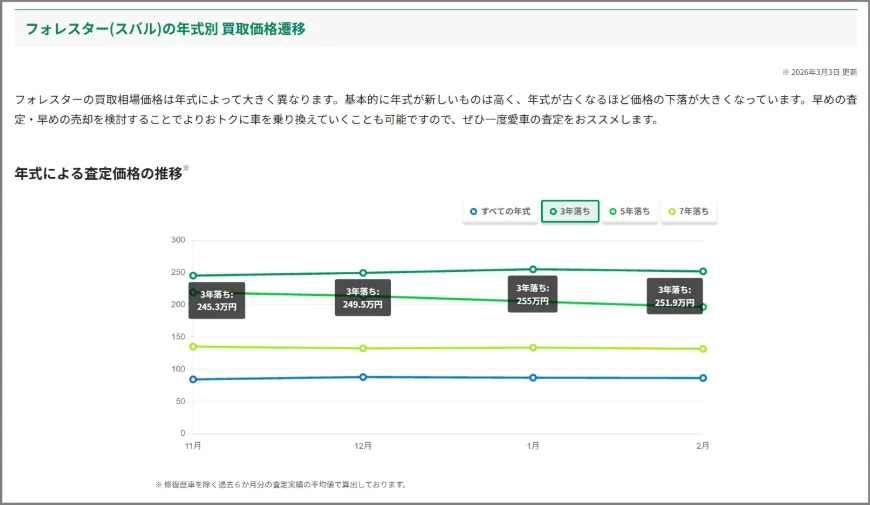
Task: Toggle the 3年落ち legend button
Action: pos(570,211)
